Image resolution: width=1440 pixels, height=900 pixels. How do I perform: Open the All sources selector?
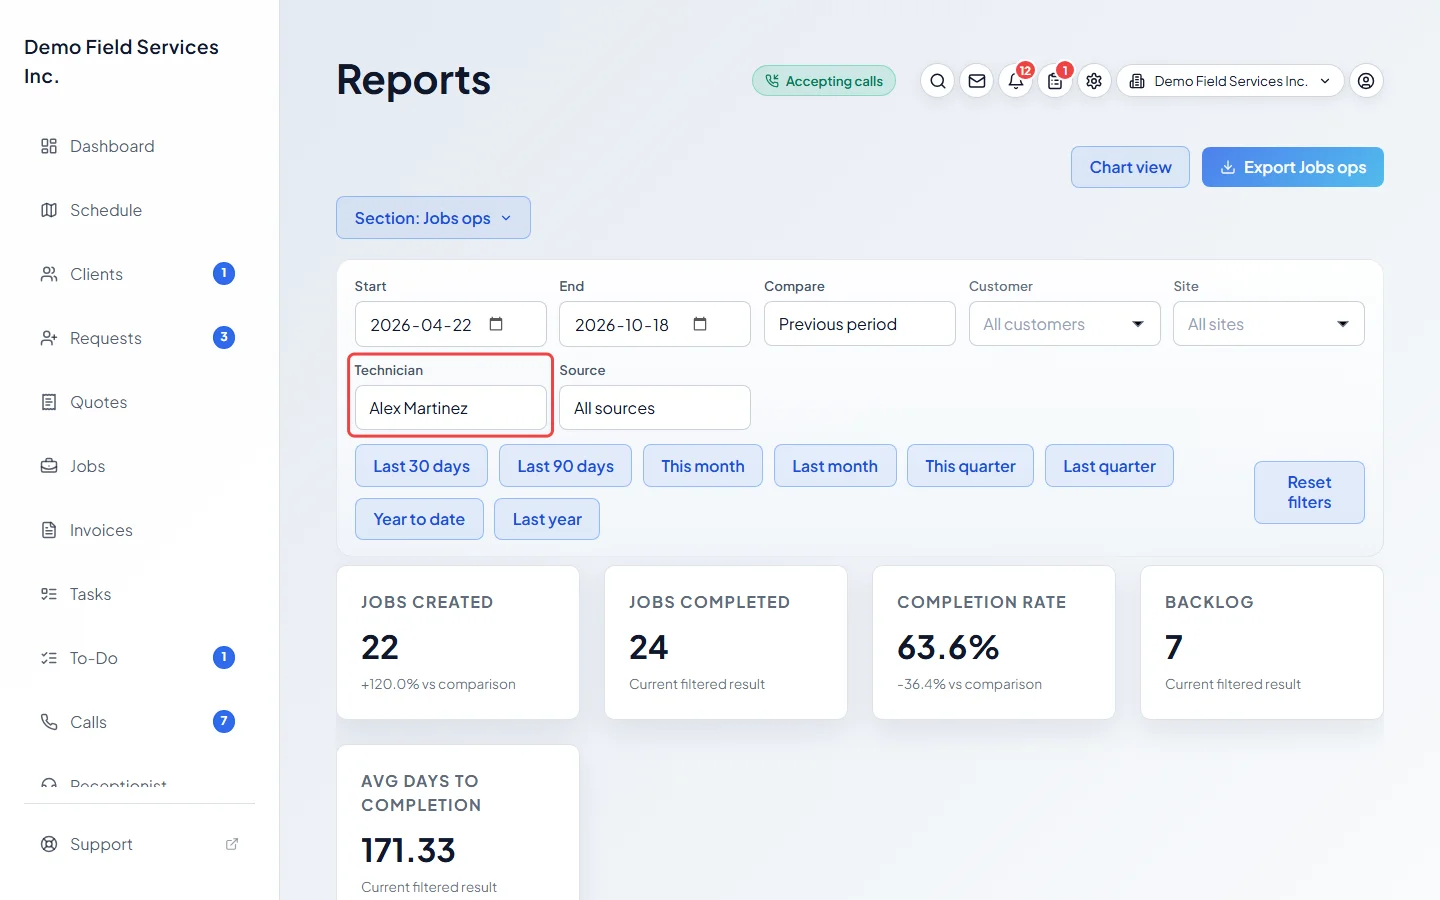(x=654, y=408)
